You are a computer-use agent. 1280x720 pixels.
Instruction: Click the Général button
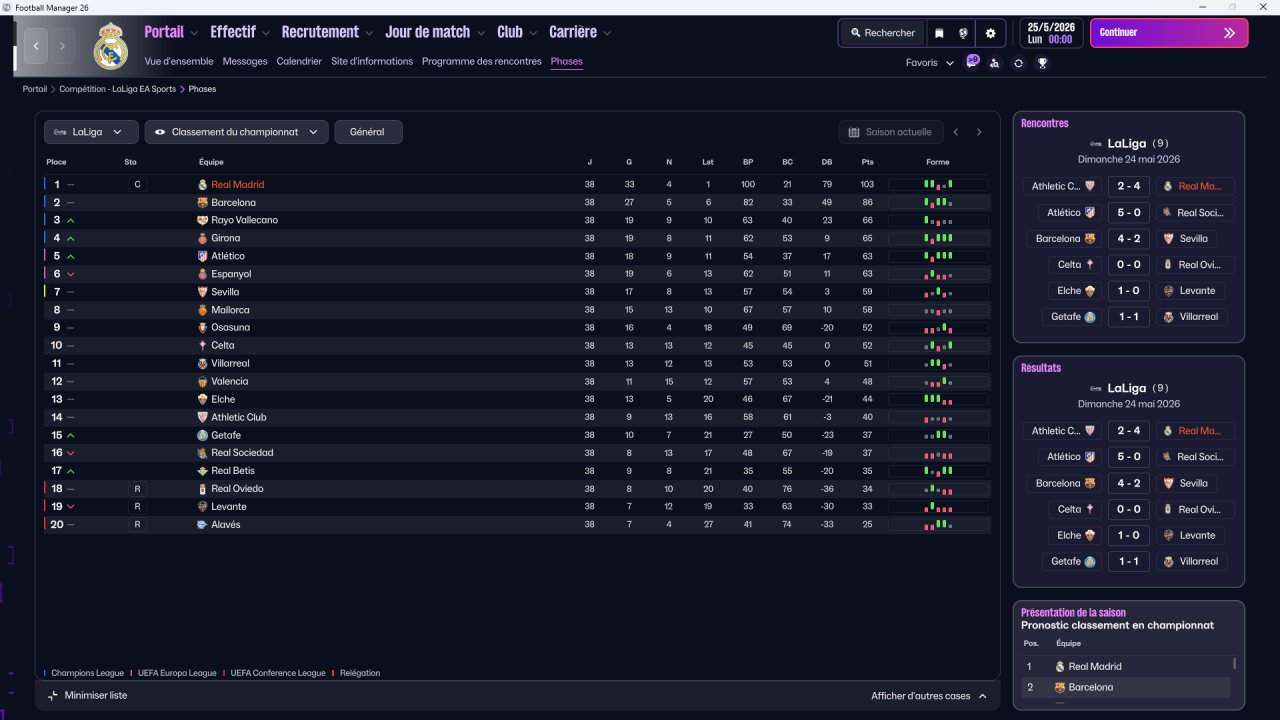point(368,132)
